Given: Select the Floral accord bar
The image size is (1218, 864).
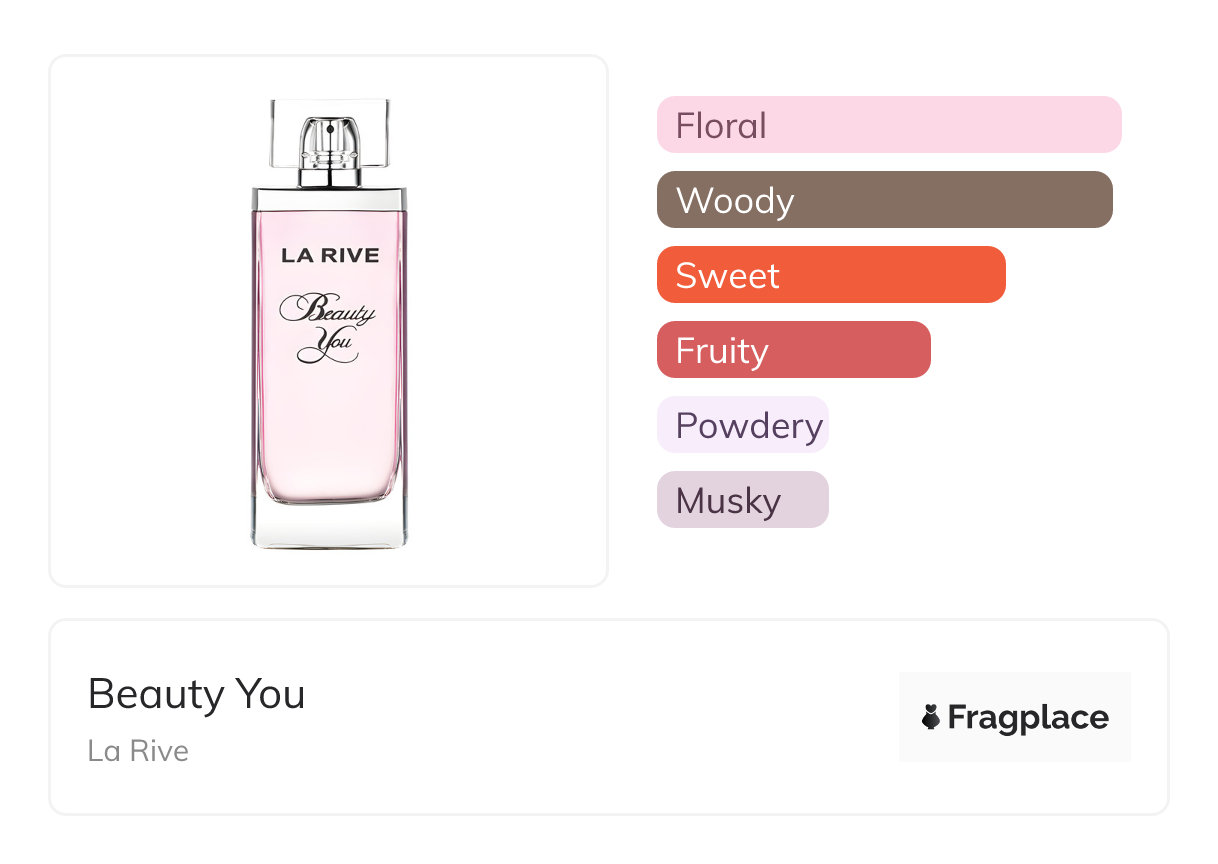Looking at the screenshot, I should pyautogui.click(x=888, y=125).
